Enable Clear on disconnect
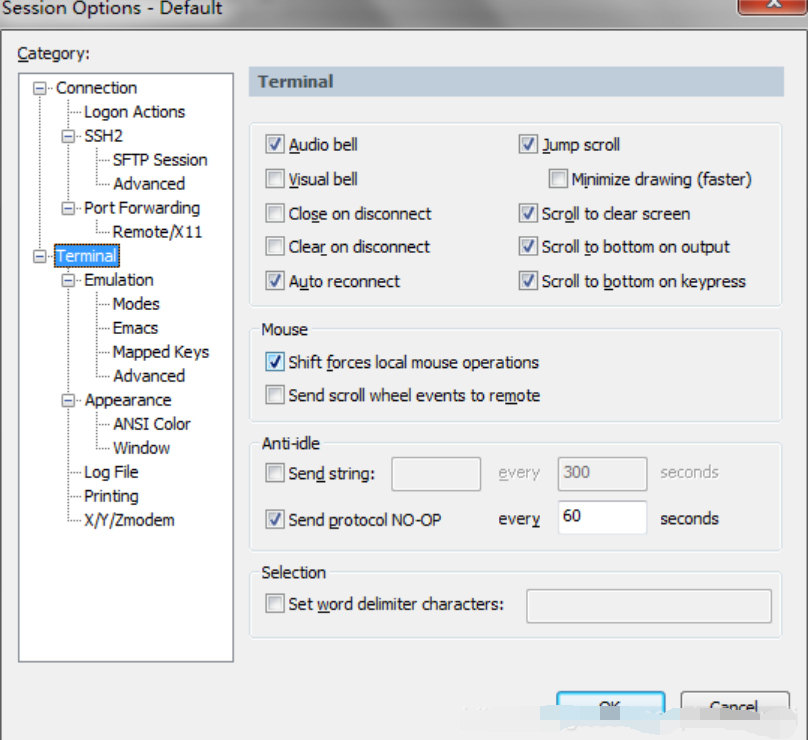Image resolution: width=808 pixels, height=740 pixels. (x=275, y=246)
